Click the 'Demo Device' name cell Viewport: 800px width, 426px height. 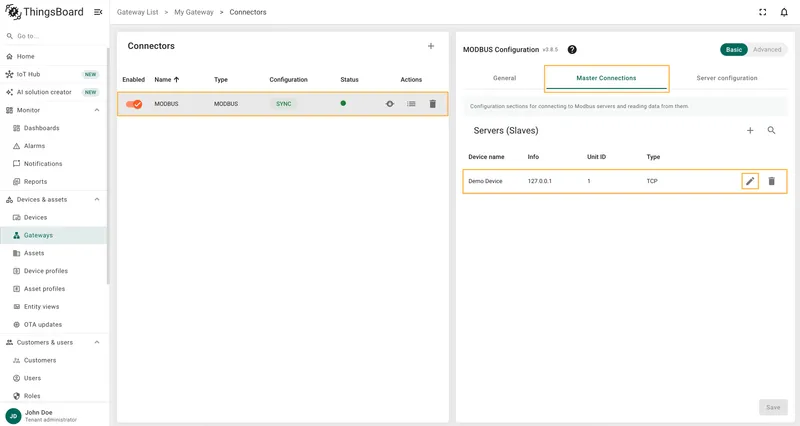click(x=485, y=181)
